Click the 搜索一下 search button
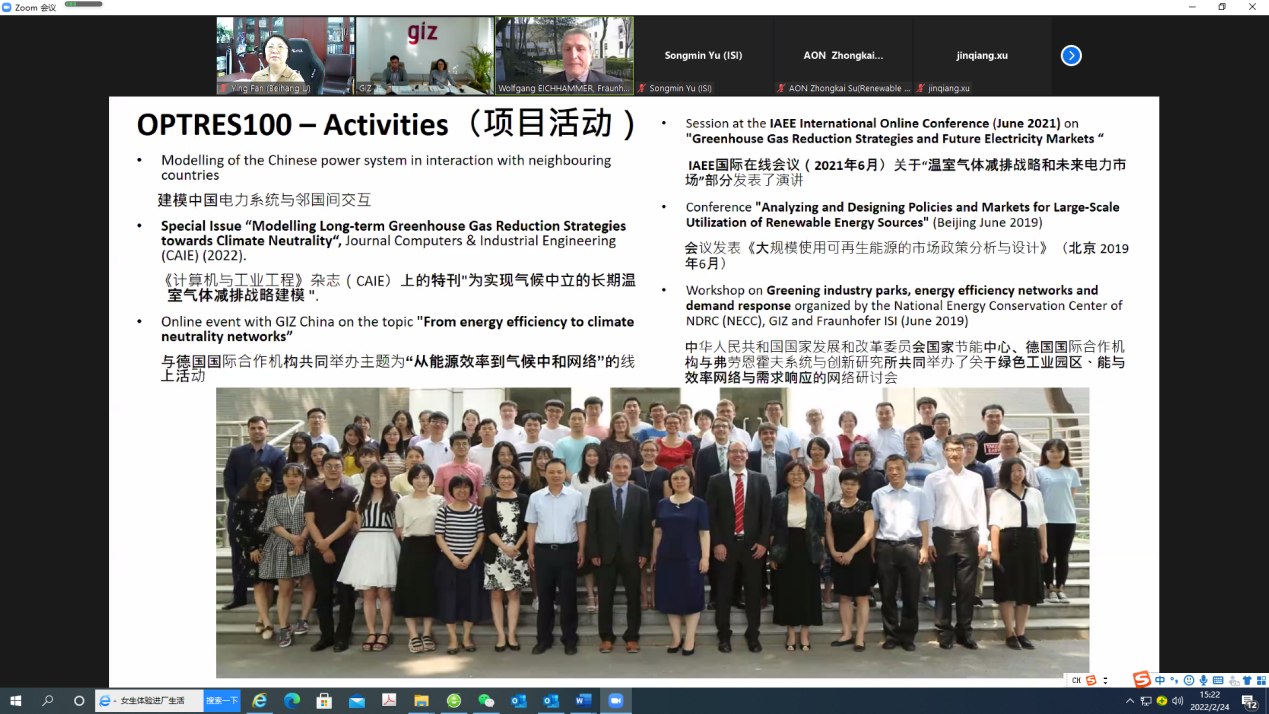The image size is (1269, 714). (x=222, y=701)
